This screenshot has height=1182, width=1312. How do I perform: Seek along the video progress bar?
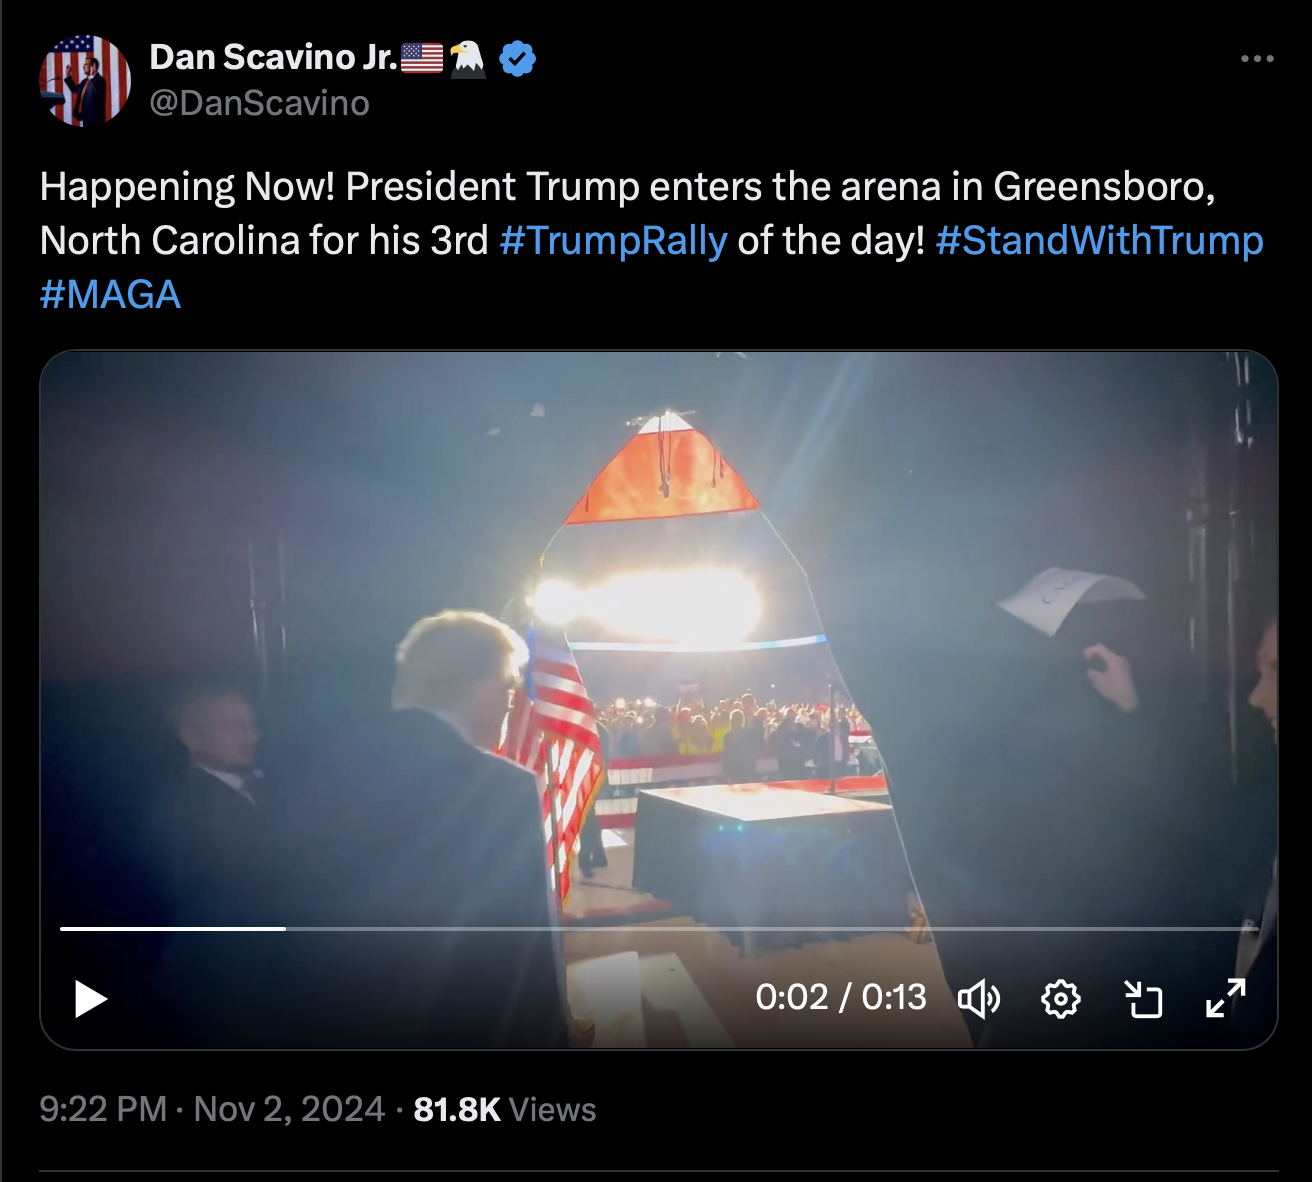[659, 929]
